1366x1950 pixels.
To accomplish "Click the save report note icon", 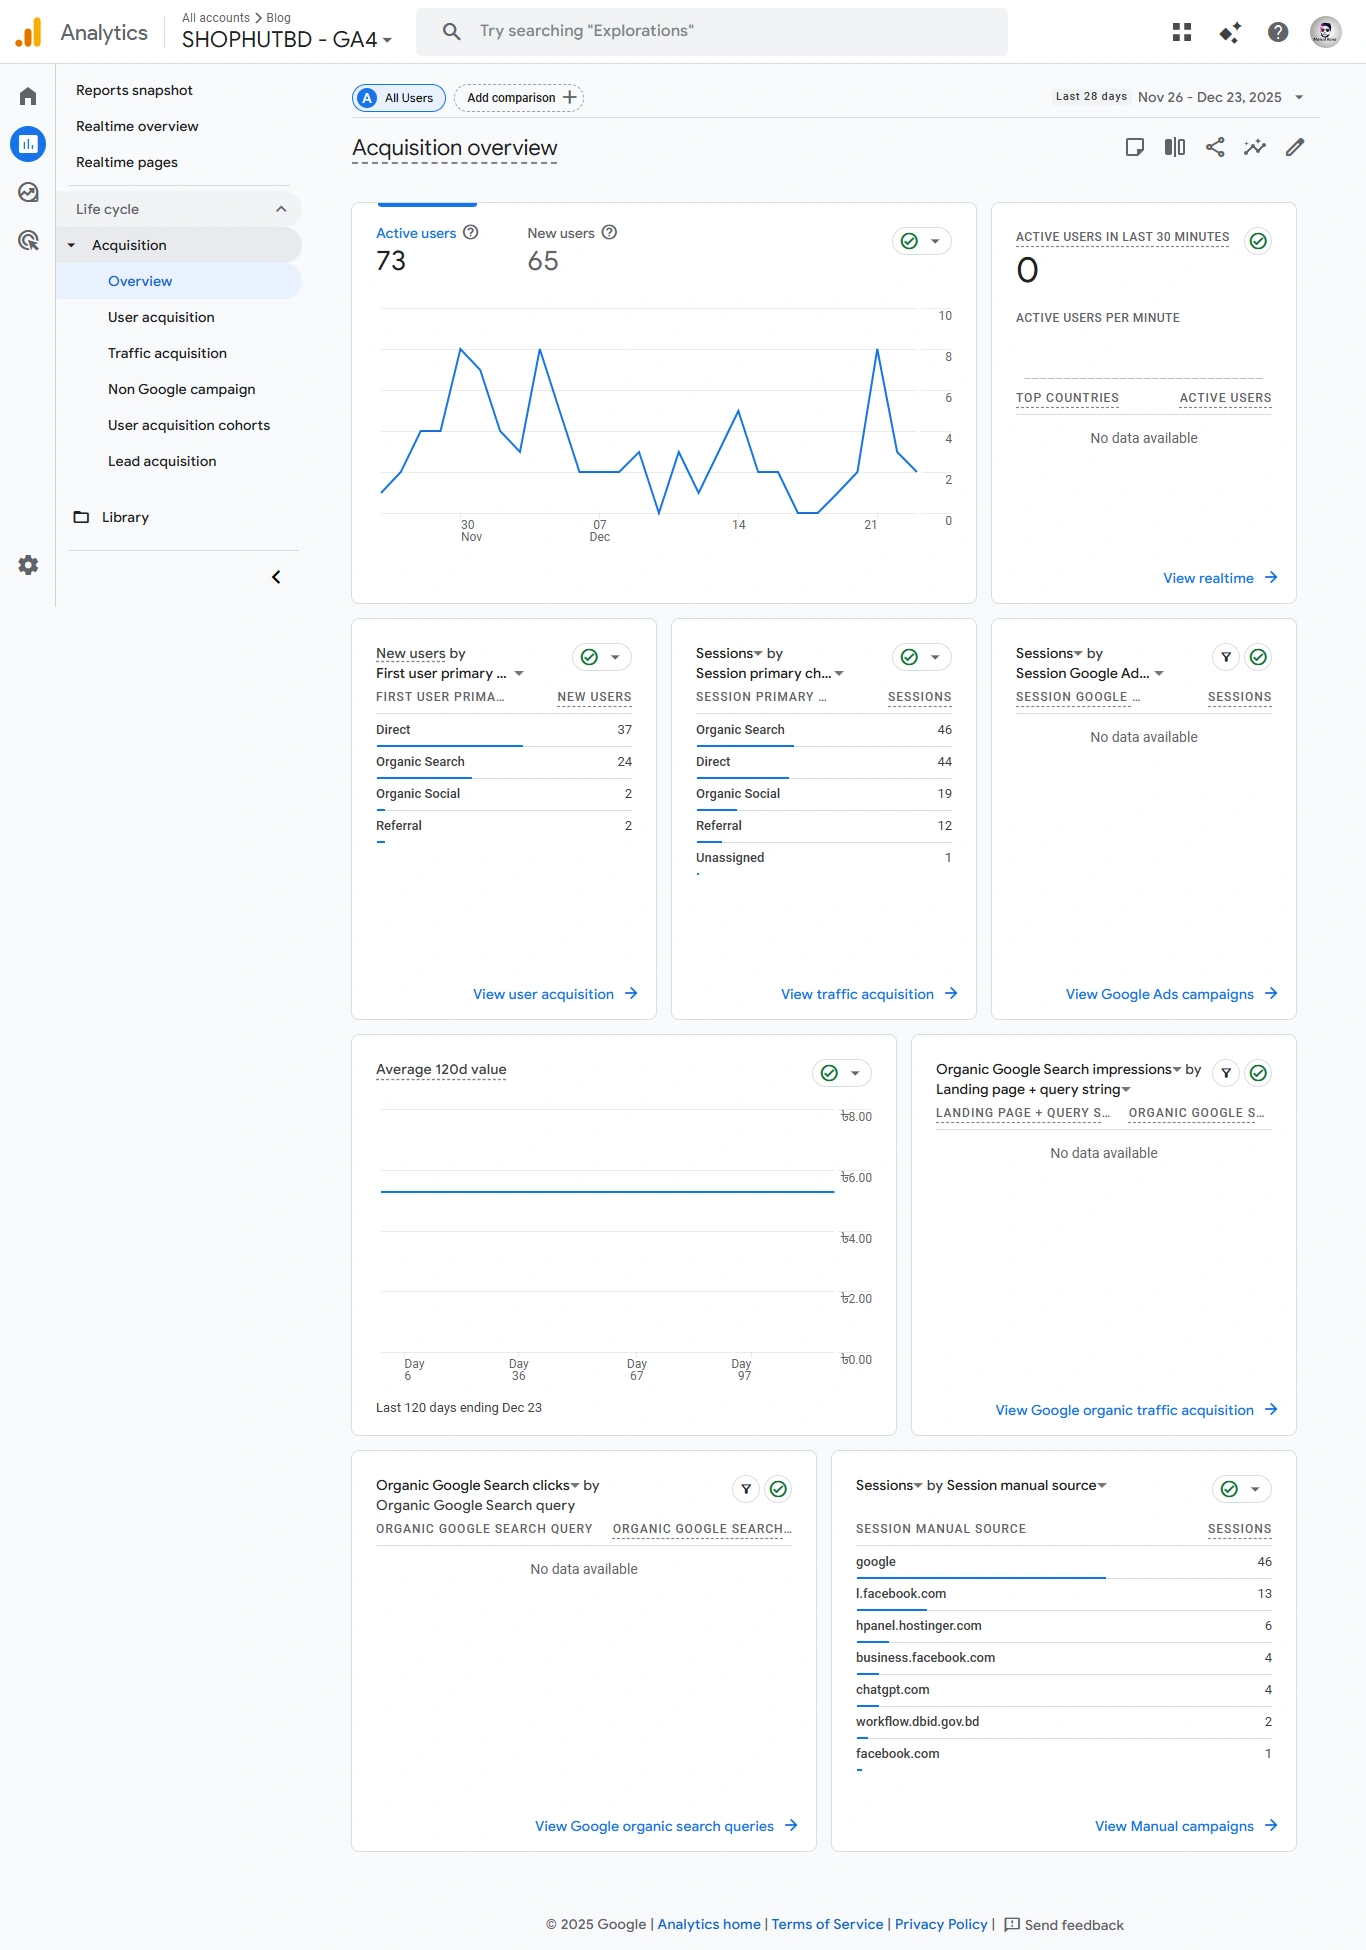I will click(1135, 147).
